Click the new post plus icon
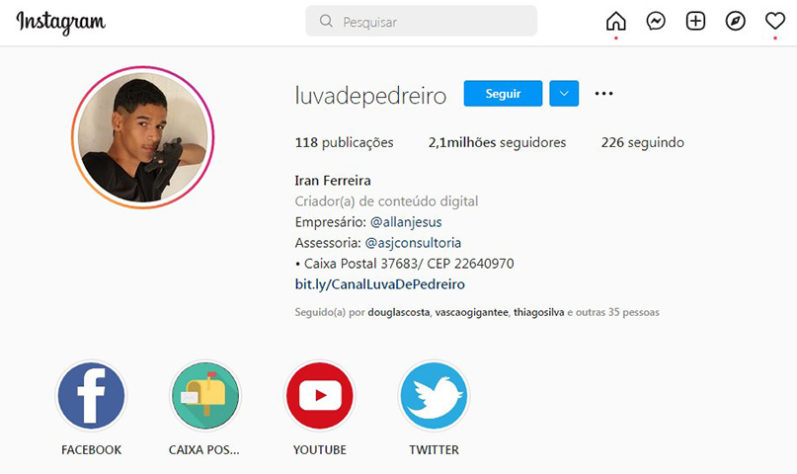 click(x=695, y=21)
